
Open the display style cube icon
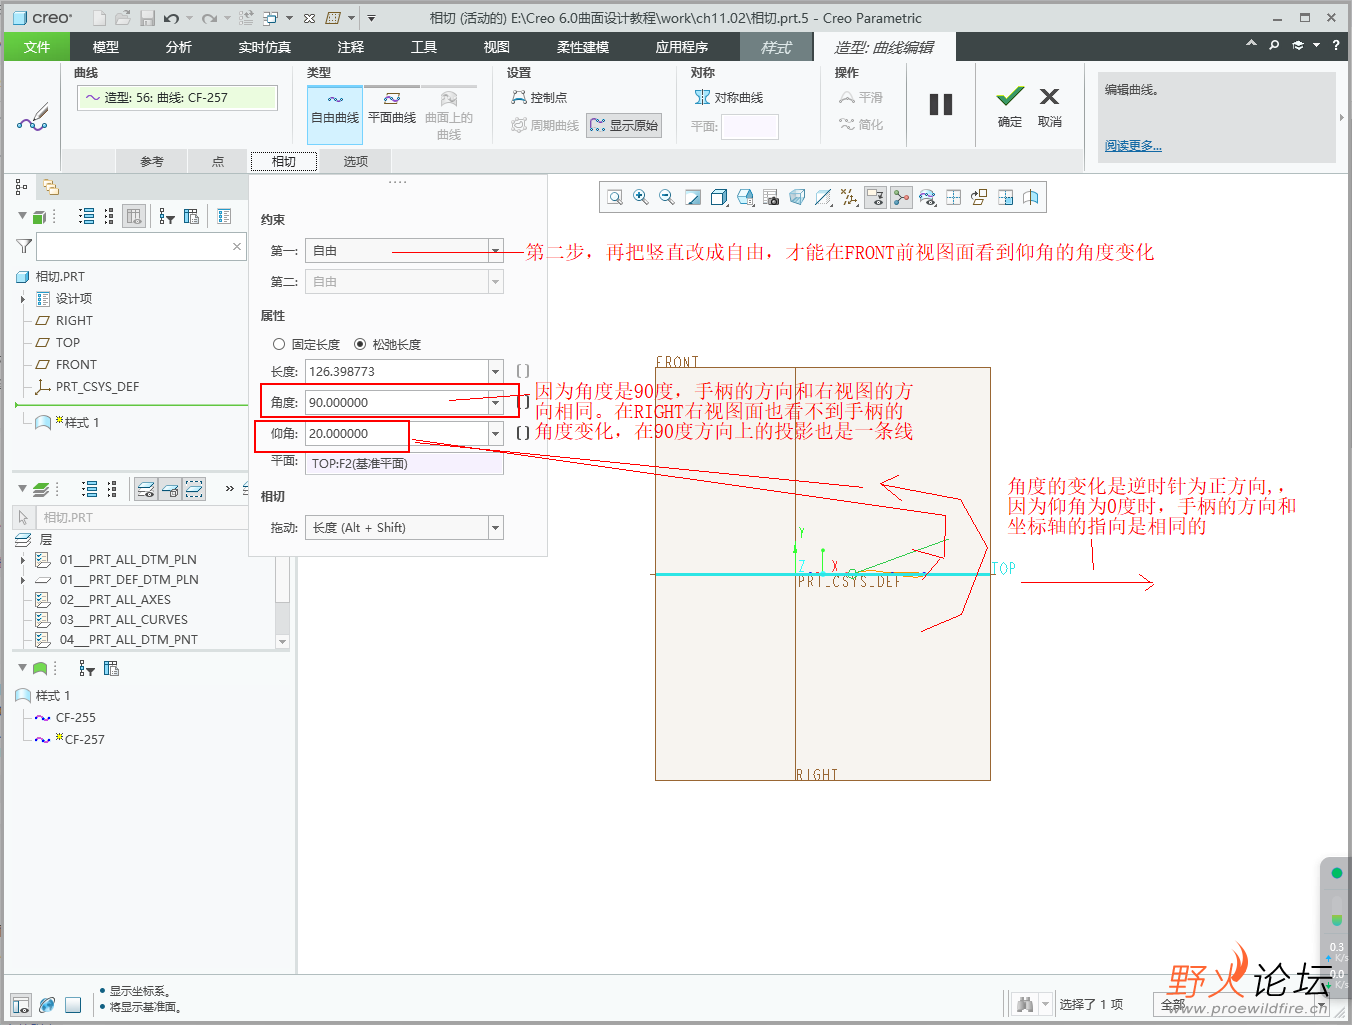(719, 198)
